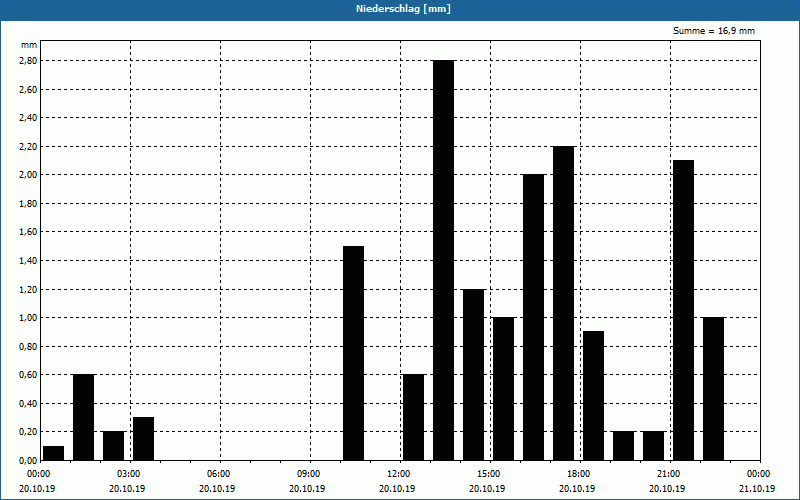
Task: Click the 0,20 y-axis value
Action: click(x=28, y=432)
